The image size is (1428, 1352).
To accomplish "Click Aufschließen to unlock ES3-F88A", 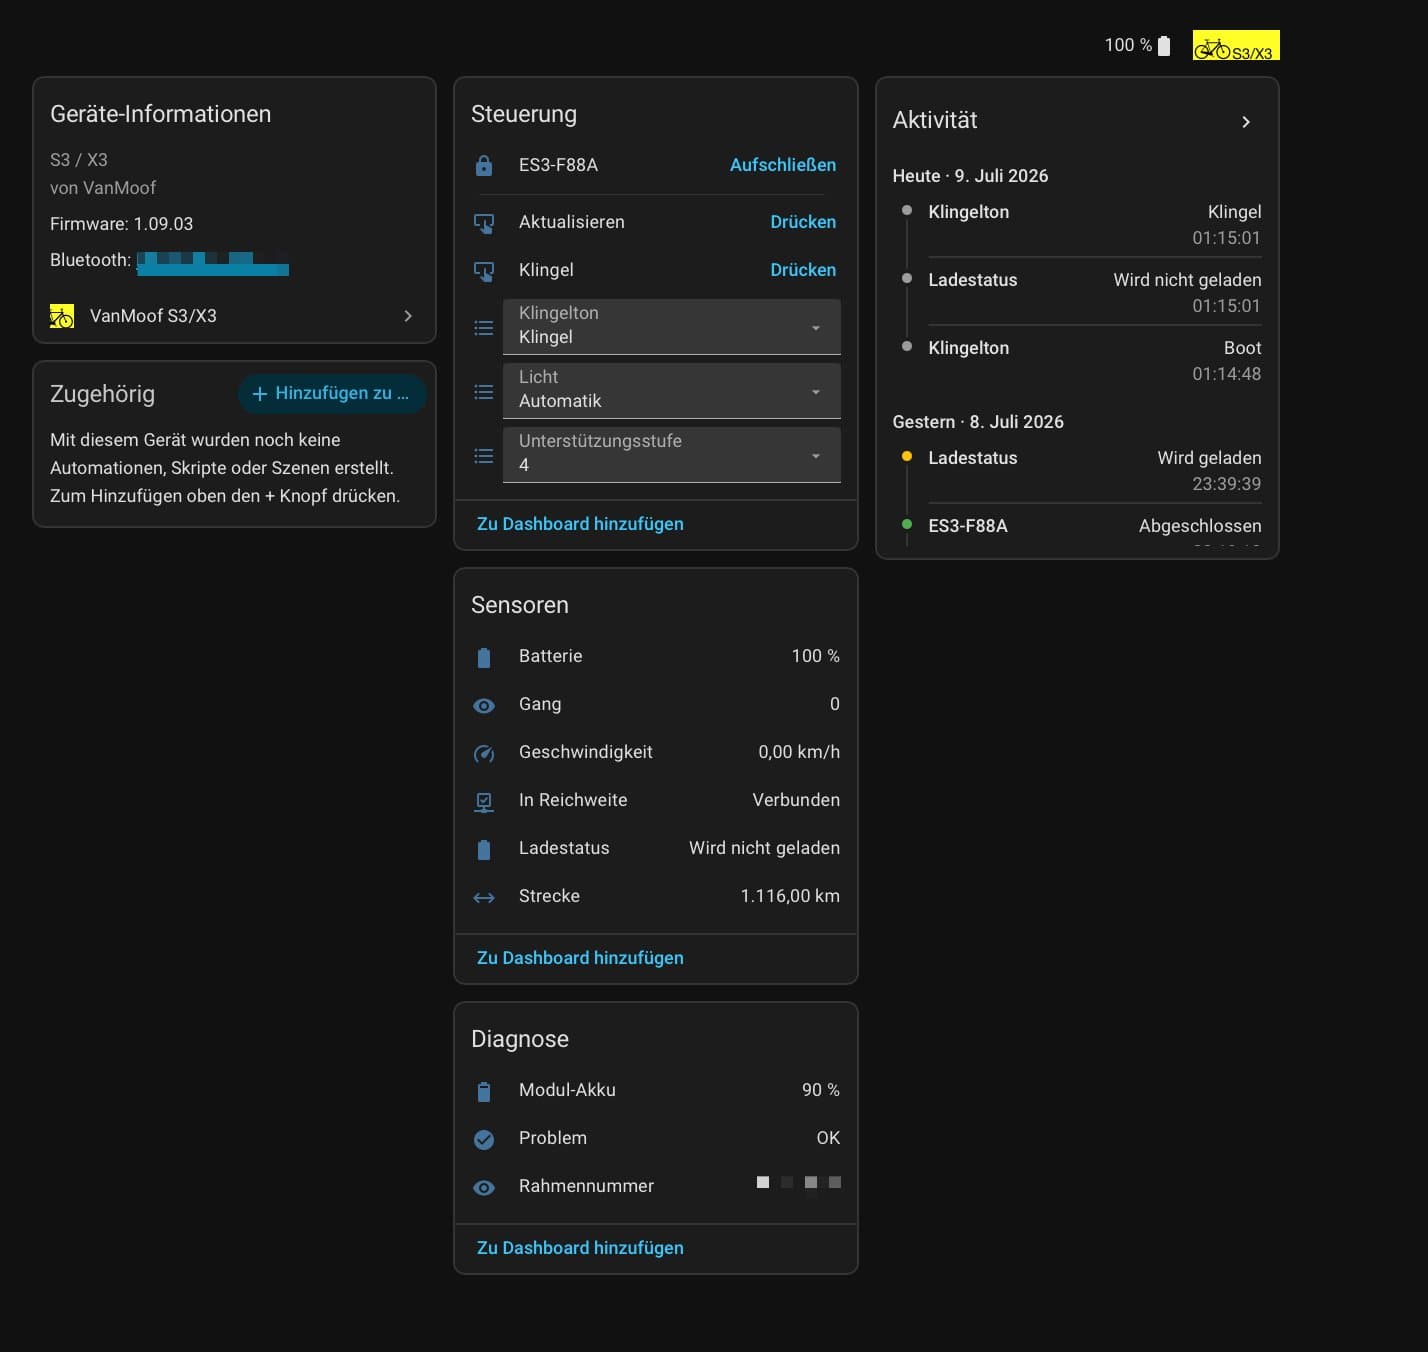I will coord(783,165).
